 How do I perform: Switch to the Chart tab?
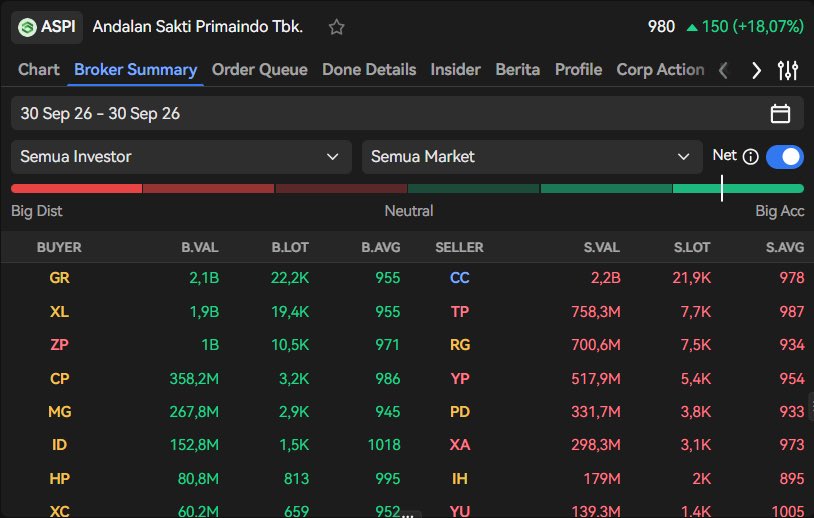(x=38, y=70)
